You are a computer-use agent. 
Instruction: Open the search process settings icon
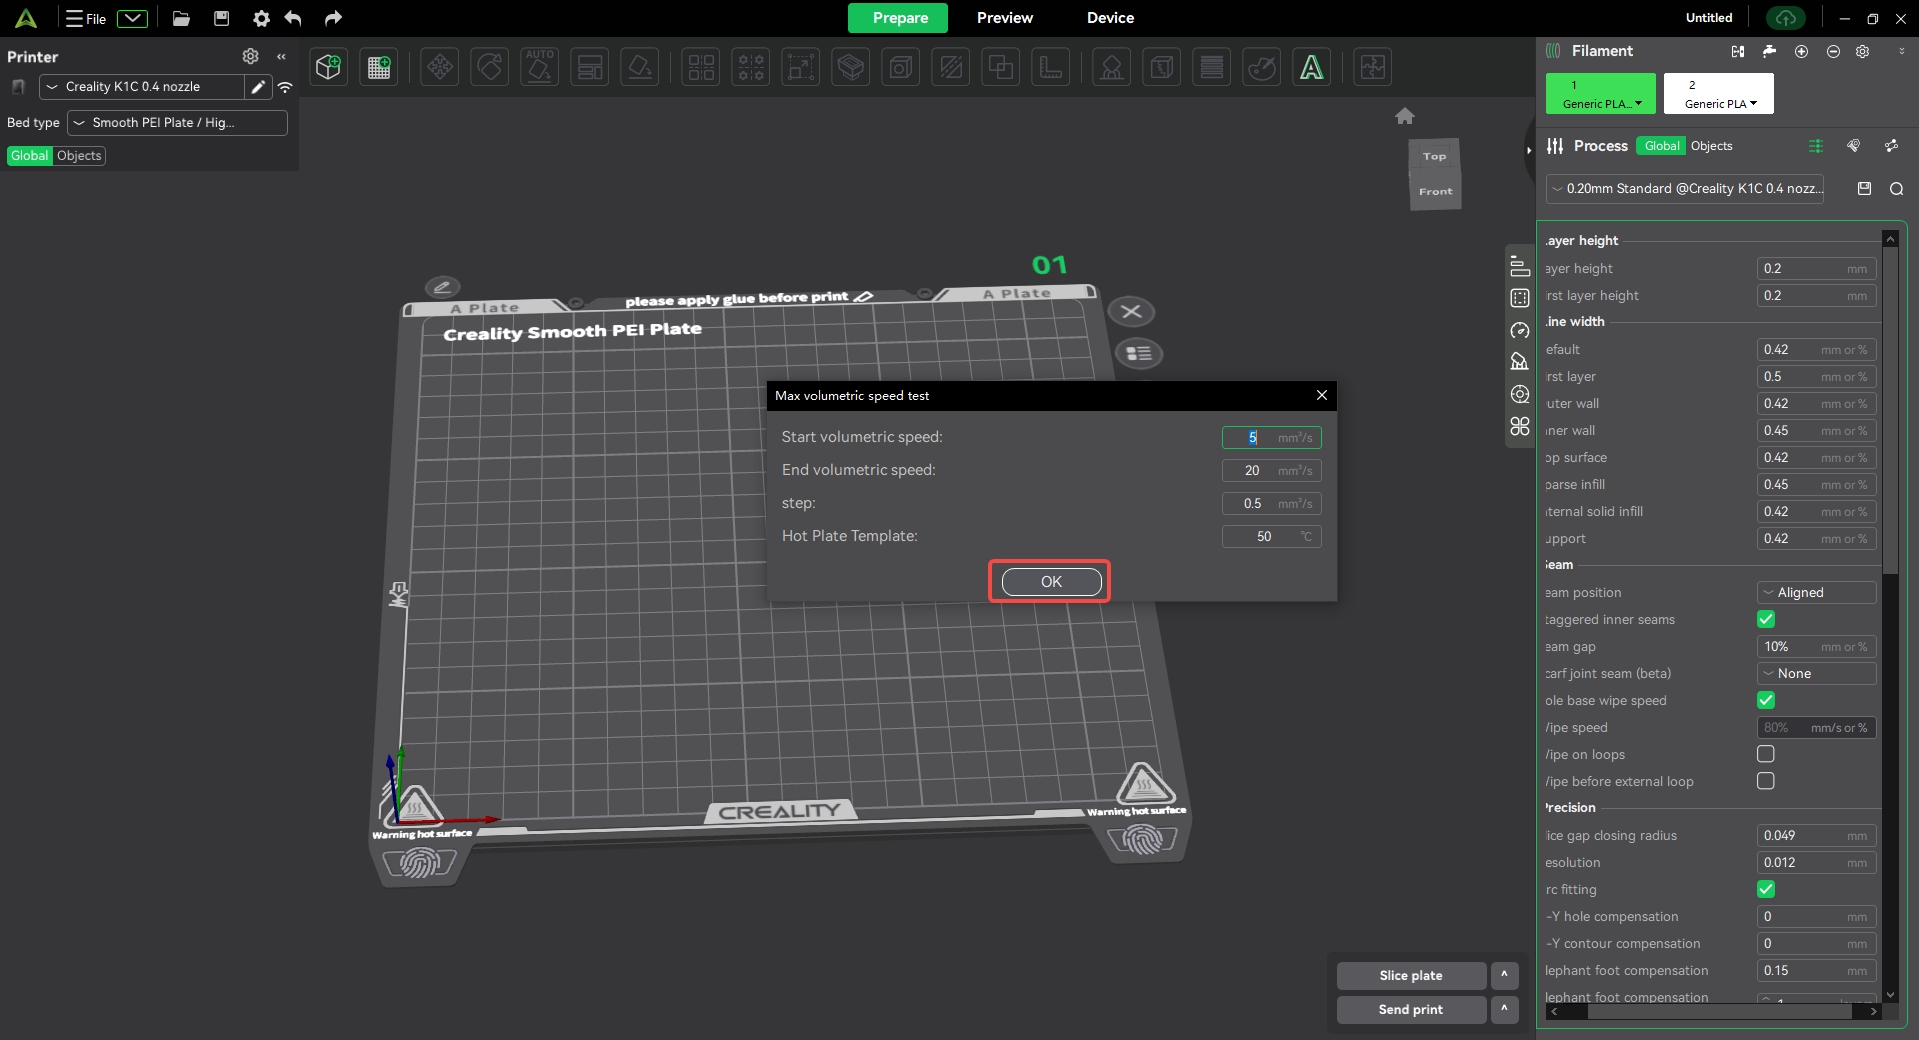point(1896,189)
